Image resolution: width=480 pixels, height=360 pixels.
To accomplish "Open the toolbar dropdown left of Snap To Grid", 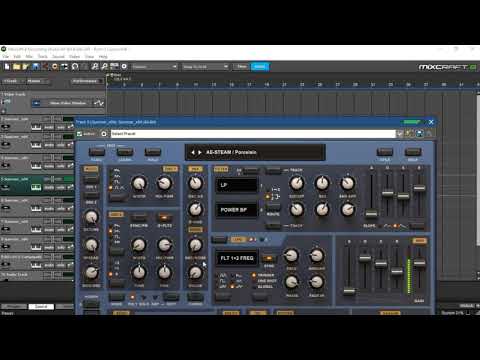I will point(155,67).
